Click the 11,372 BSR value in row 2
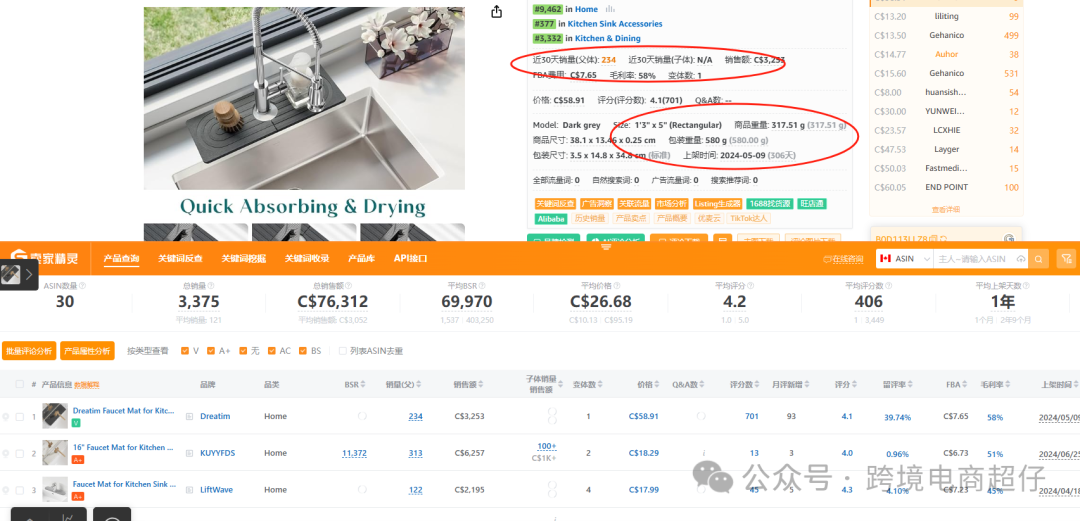 pyautogui.click(x=354, y=453)
